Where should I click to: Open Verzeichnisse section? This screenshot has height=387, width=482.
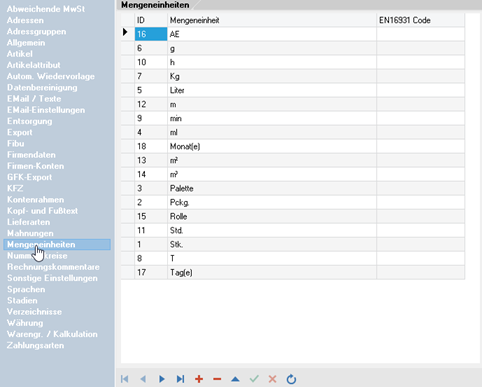point(34,312)
